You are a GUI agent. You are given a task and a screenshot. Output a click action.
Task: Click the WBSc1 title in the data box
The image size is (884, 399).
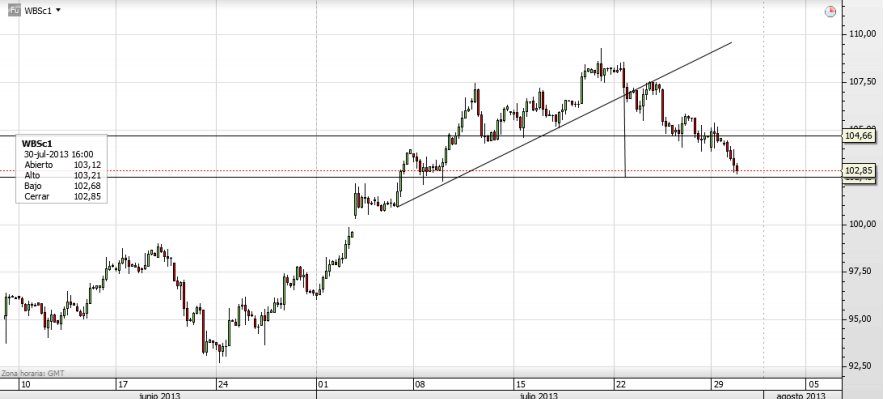coord(37,144)
